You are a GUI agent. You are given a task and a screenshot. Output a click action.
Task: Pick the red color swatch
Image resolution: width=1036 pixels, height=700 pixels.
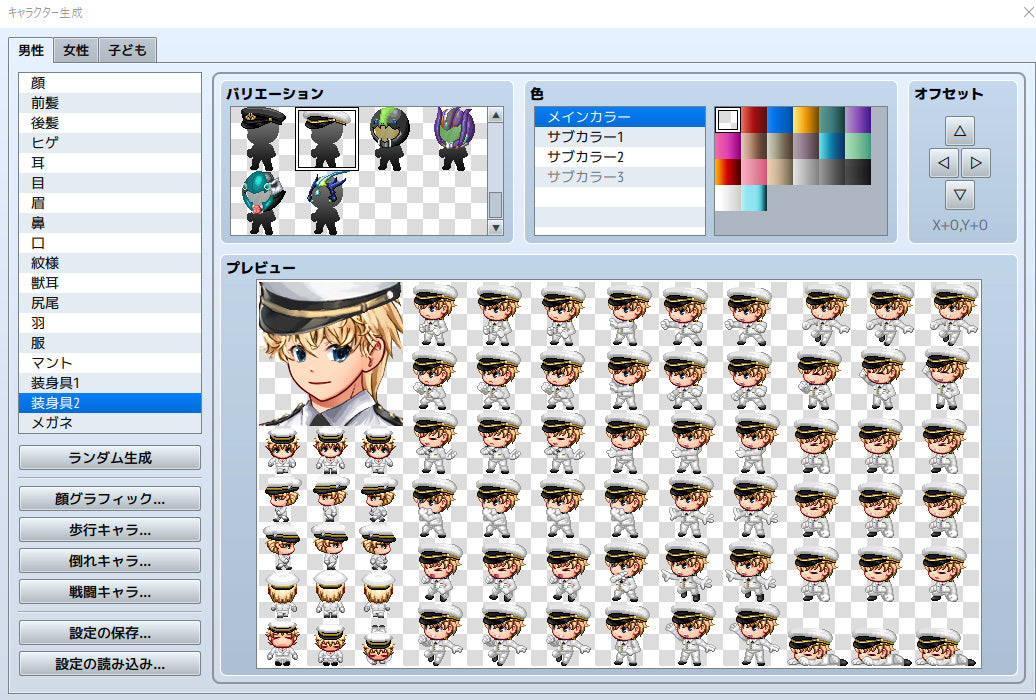754,120
